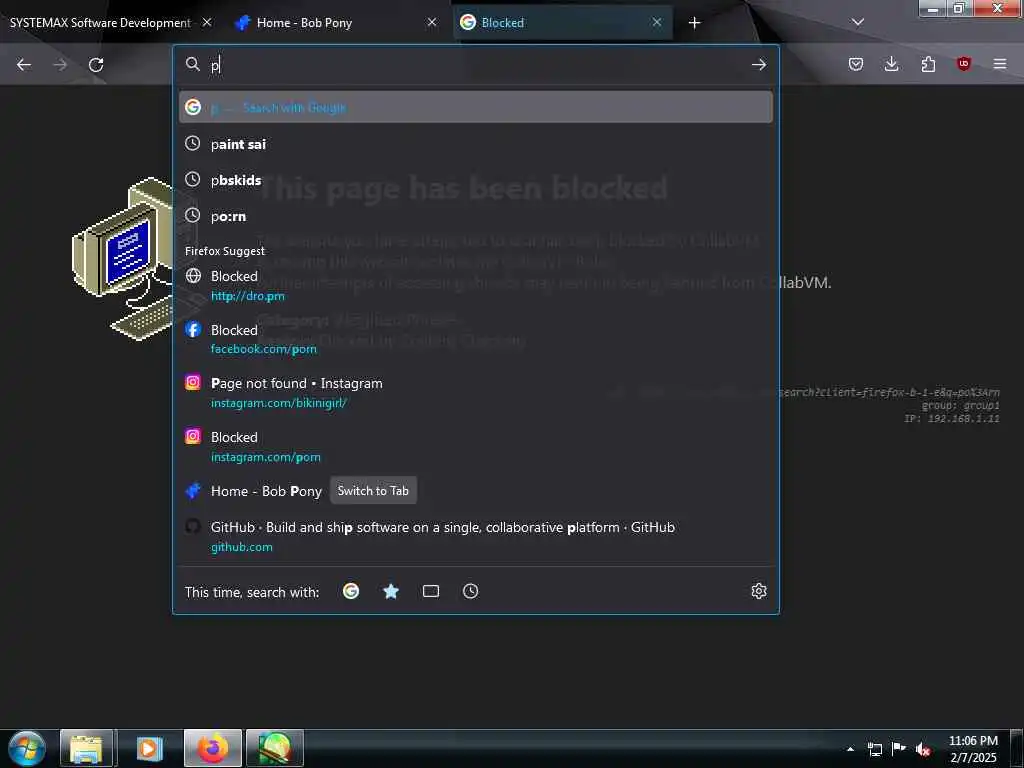Launch Windows Media Player from the taskbar
Image resolution: width=1024 pixels, height=768 pixels.
coord(148,748)
